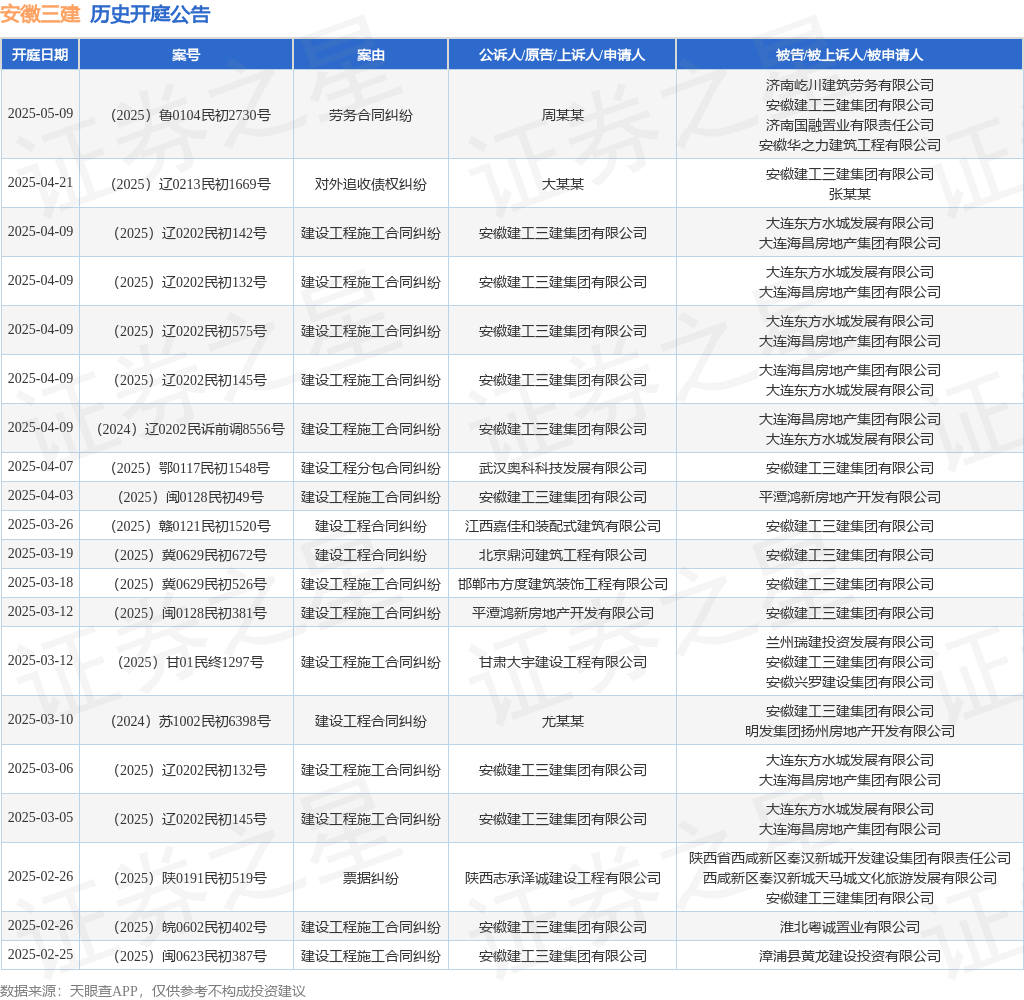Click case number 闽0128民初381号

coord(190,613)
